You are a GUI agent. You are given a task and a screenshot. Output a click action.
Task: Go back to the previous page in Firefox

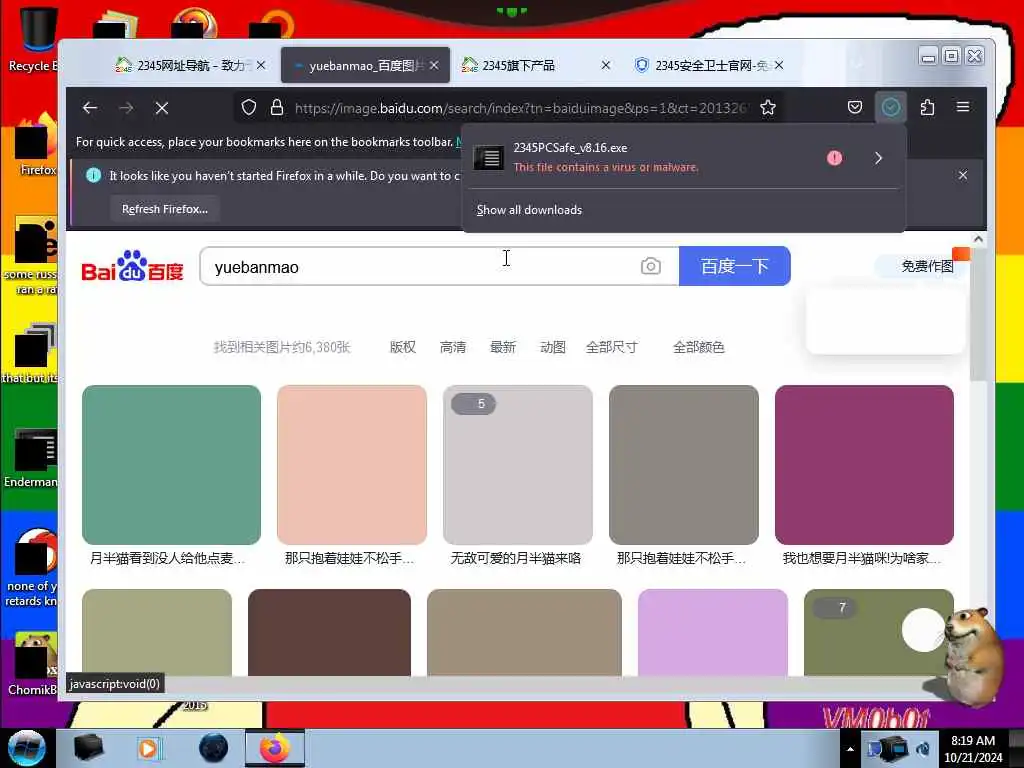pos(90,108)
